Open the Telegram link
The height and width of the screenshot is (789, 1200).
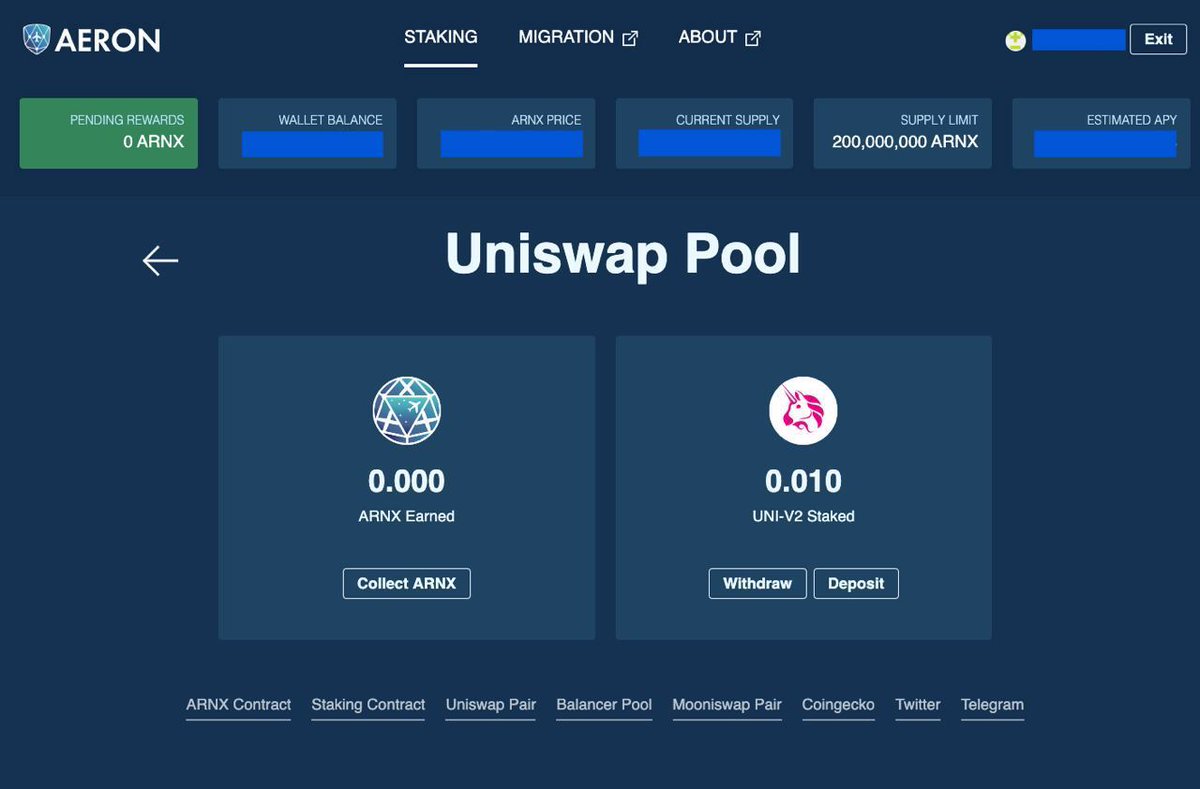coord(992,705)
